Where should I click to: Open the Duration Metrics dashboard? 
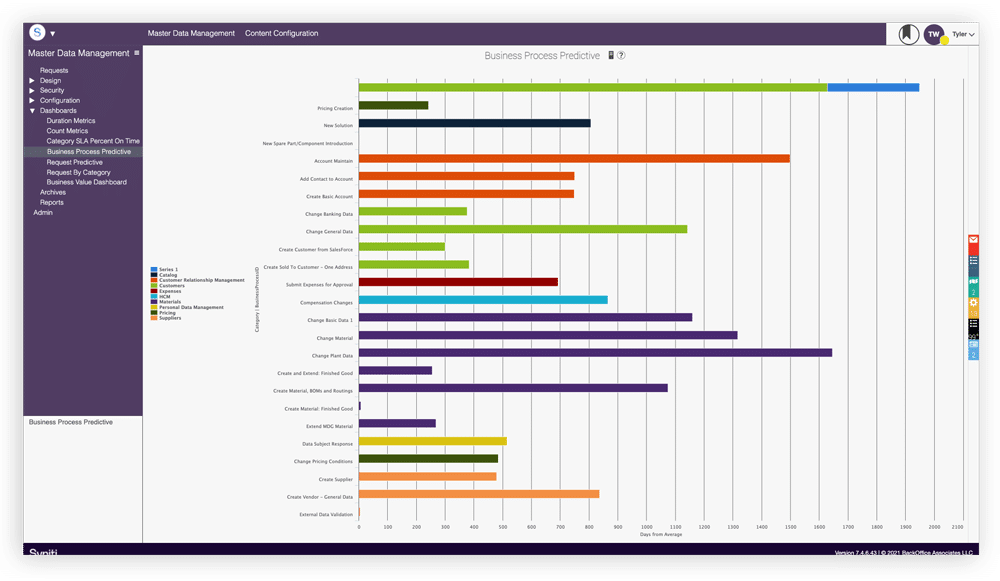71,121
